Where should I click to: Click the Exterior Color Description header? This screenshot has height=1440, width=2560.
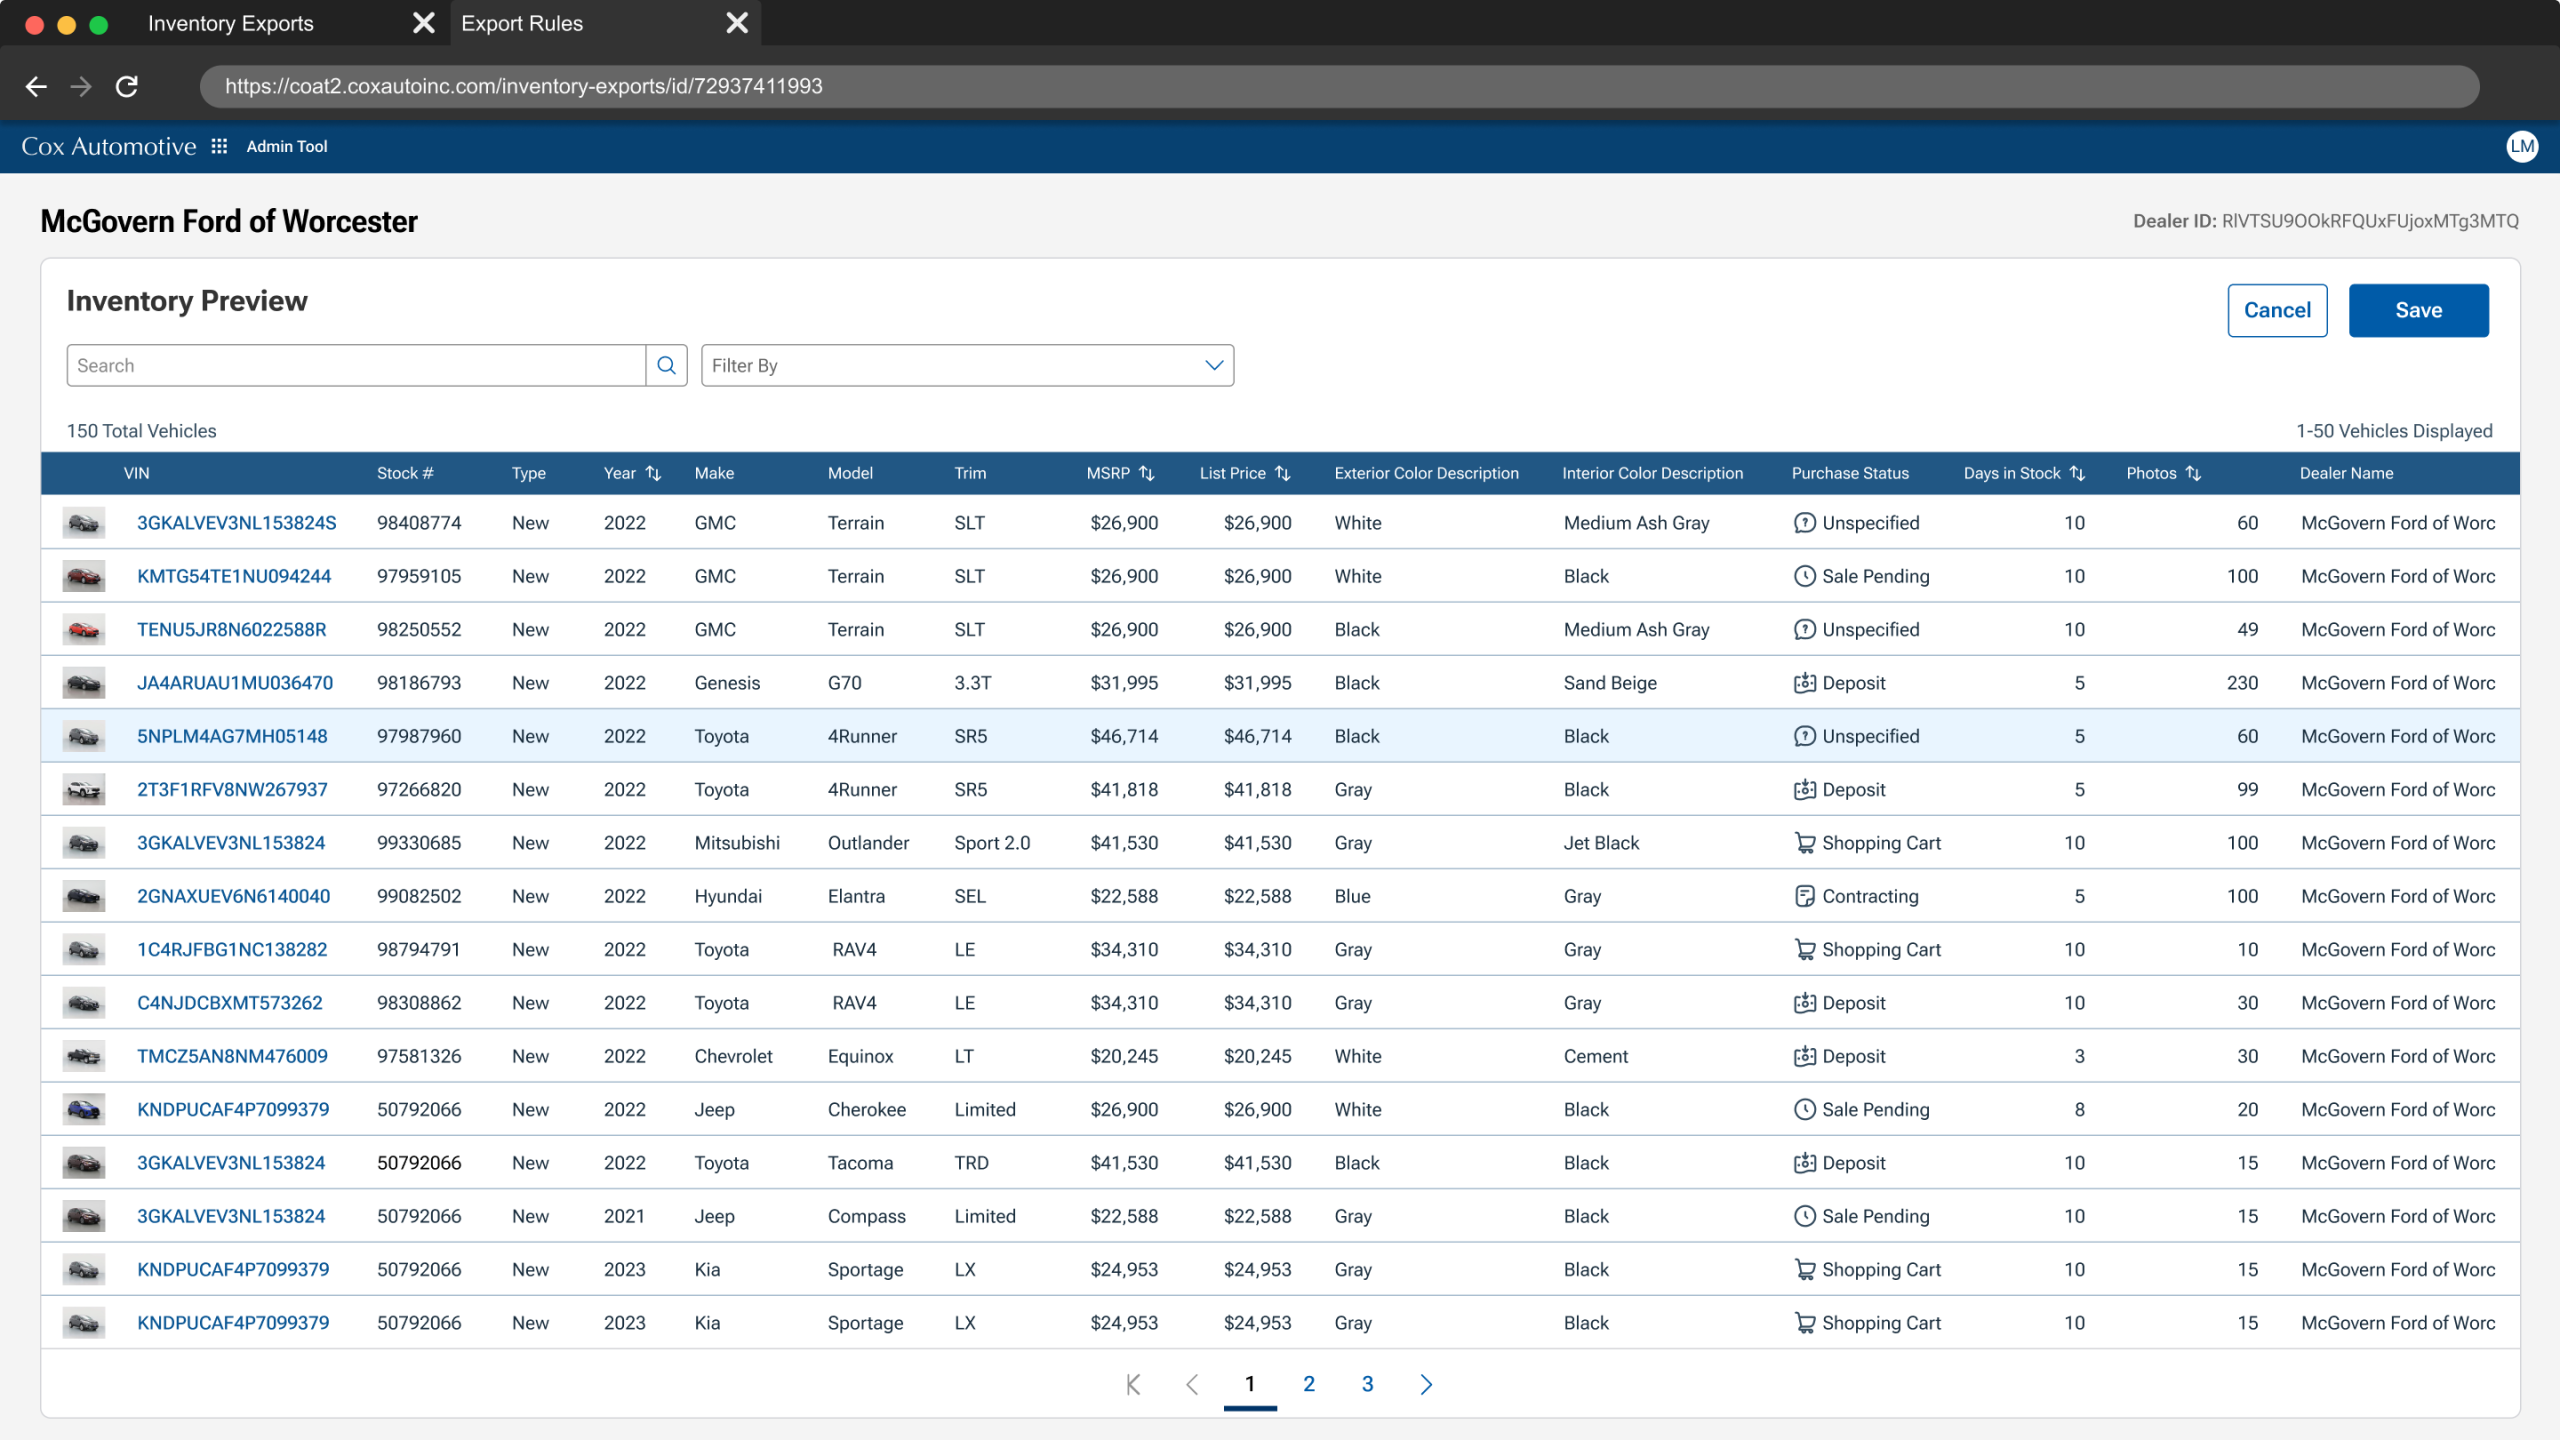coord(1426,473)
